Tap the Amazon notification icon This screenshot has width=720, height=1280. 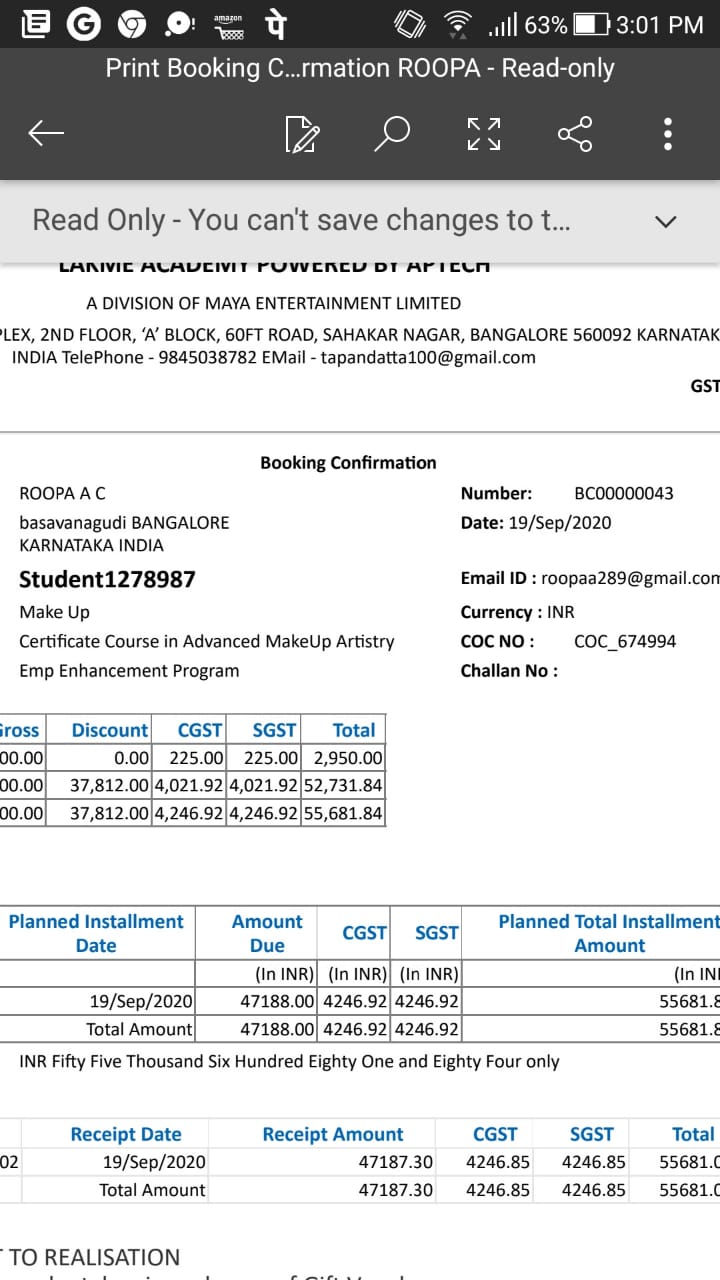tap(229, 25)
